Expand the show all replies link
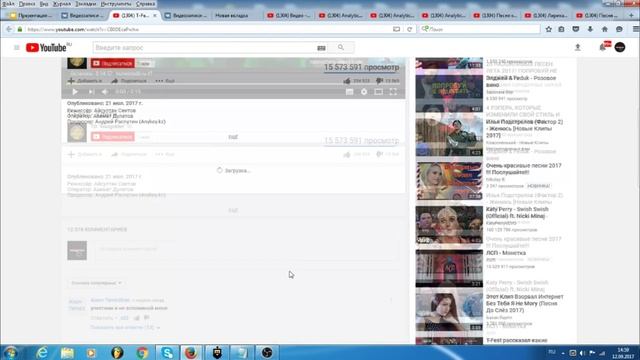 [125, 327]
